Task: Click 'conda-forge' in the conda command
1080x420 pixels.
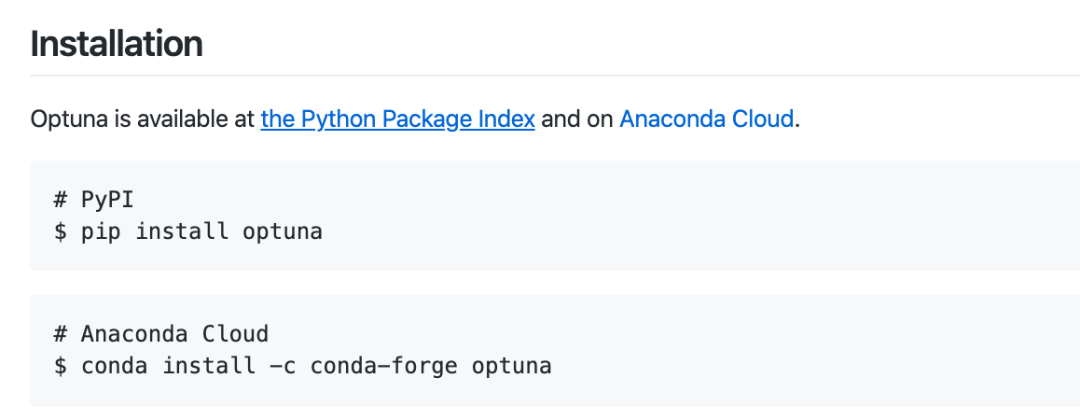Action: point(383,365)
